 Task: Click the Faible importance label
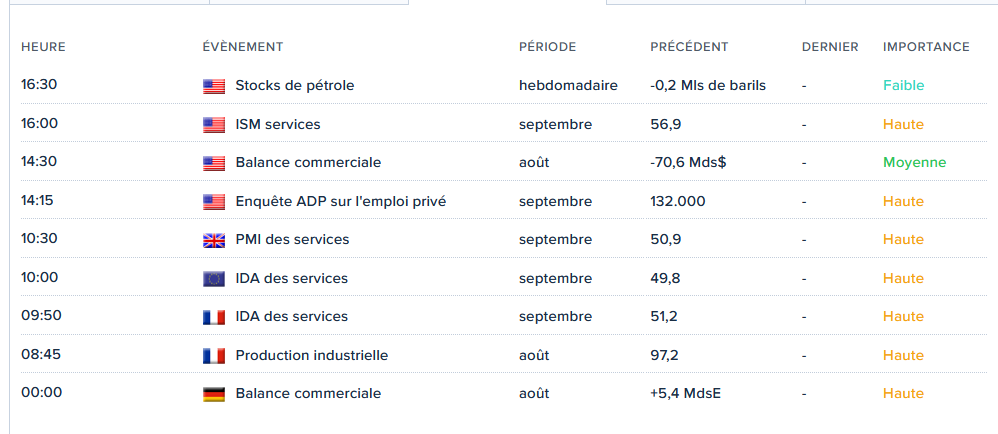[x=903, y=85]
